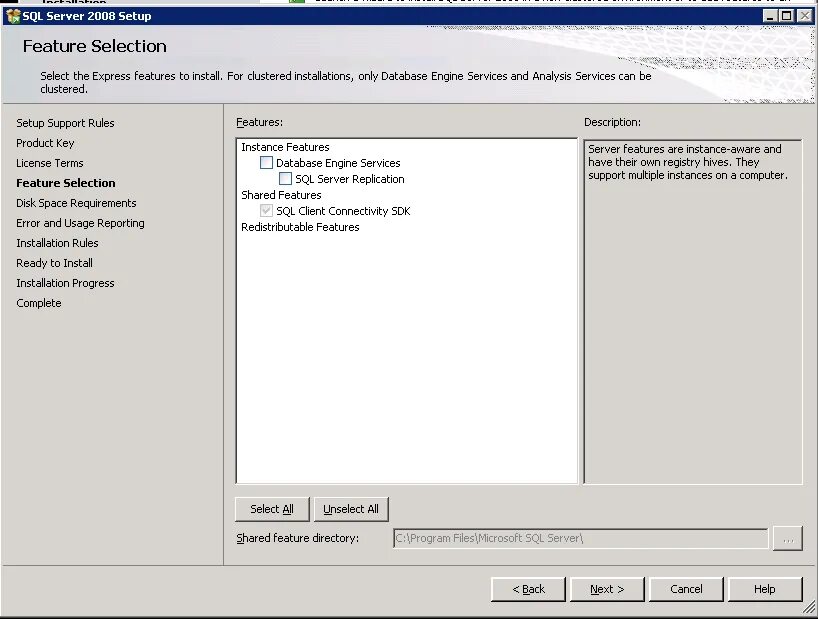Click the SQL Server Setup title bar icon
818x619 pixels.
pos(13,16)
